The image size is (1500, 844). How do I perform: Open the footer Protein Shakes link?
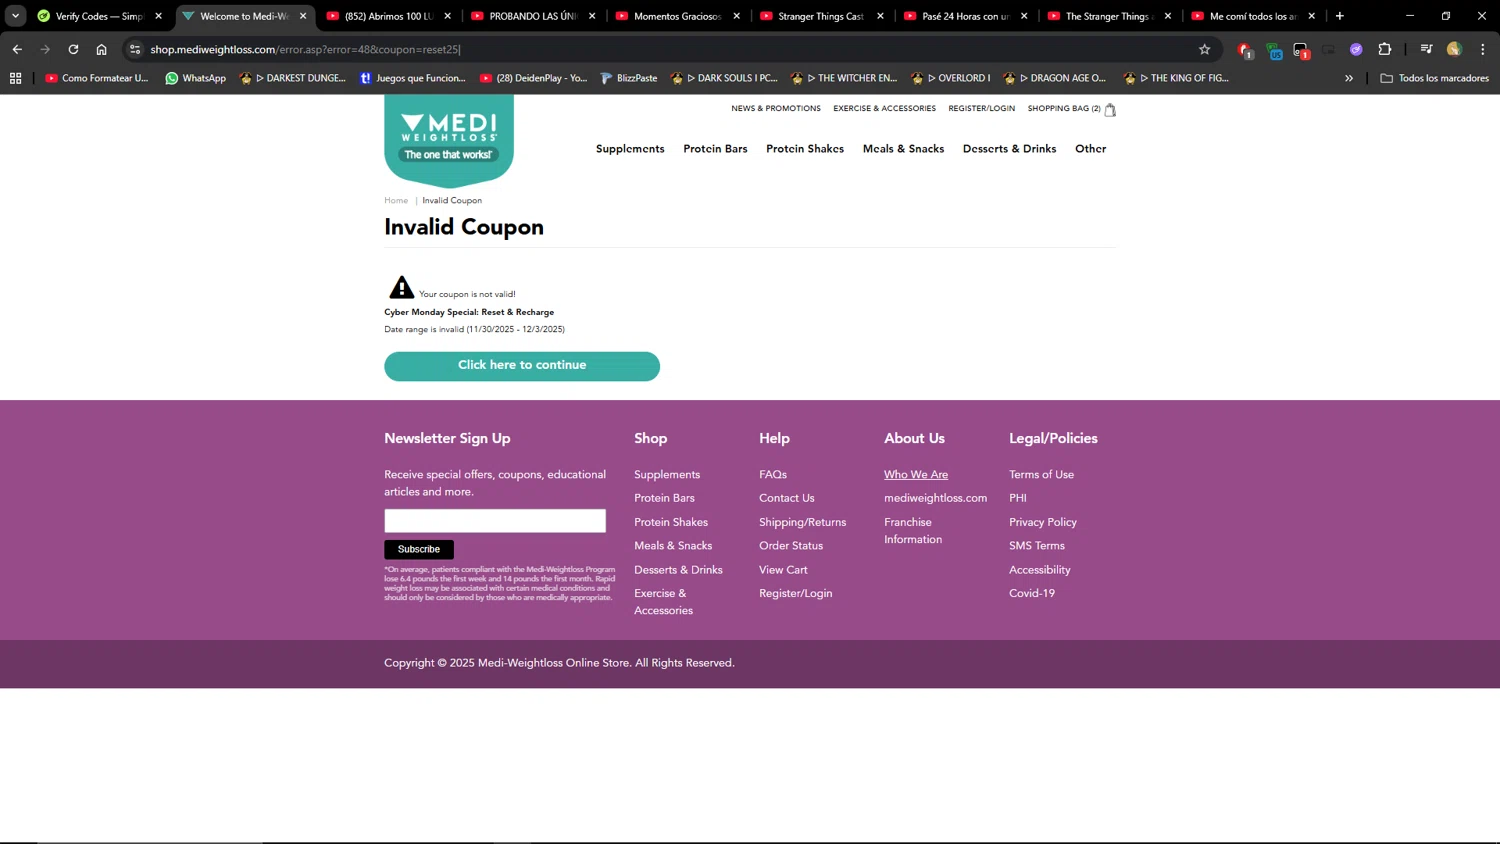[x=671, y=522]
